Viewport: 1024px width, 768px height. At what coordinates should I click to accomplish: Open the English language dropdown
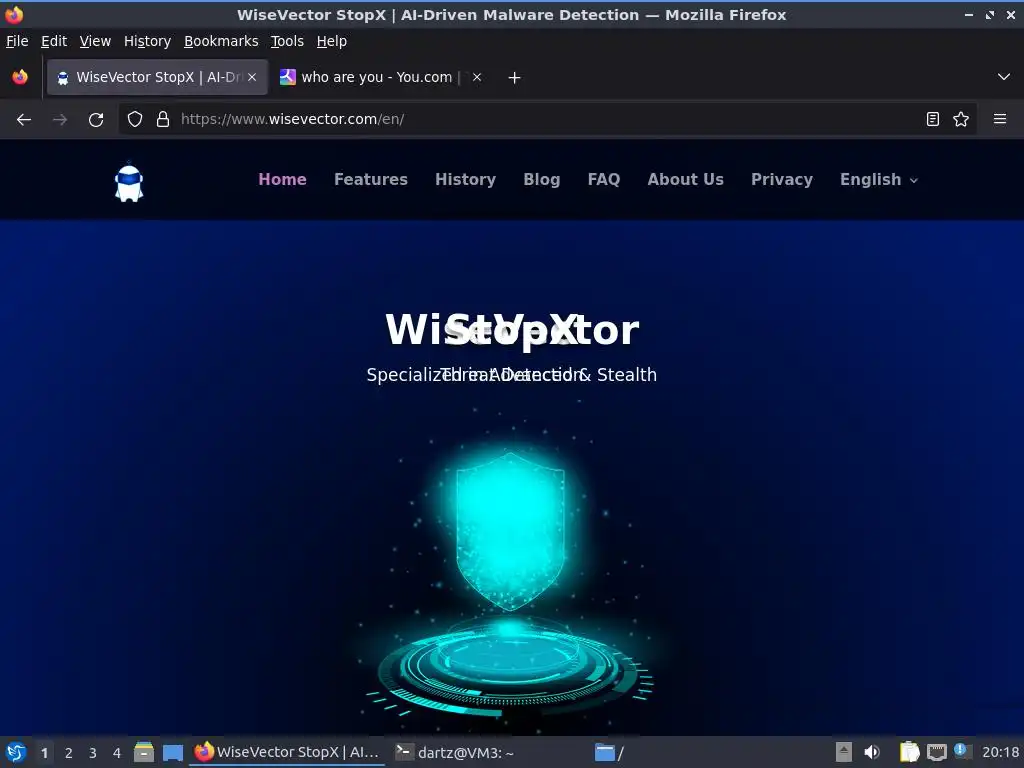point(879,180)
